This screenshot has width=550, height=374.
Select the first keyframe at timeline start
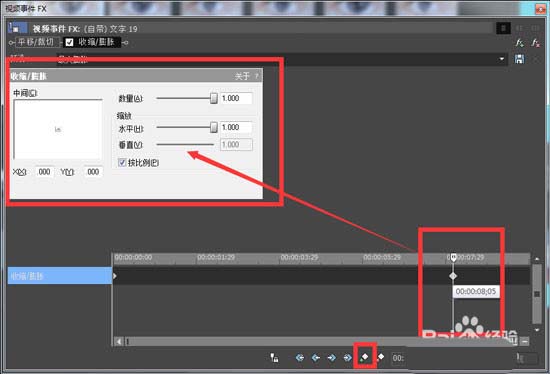[x=114, y=276]
